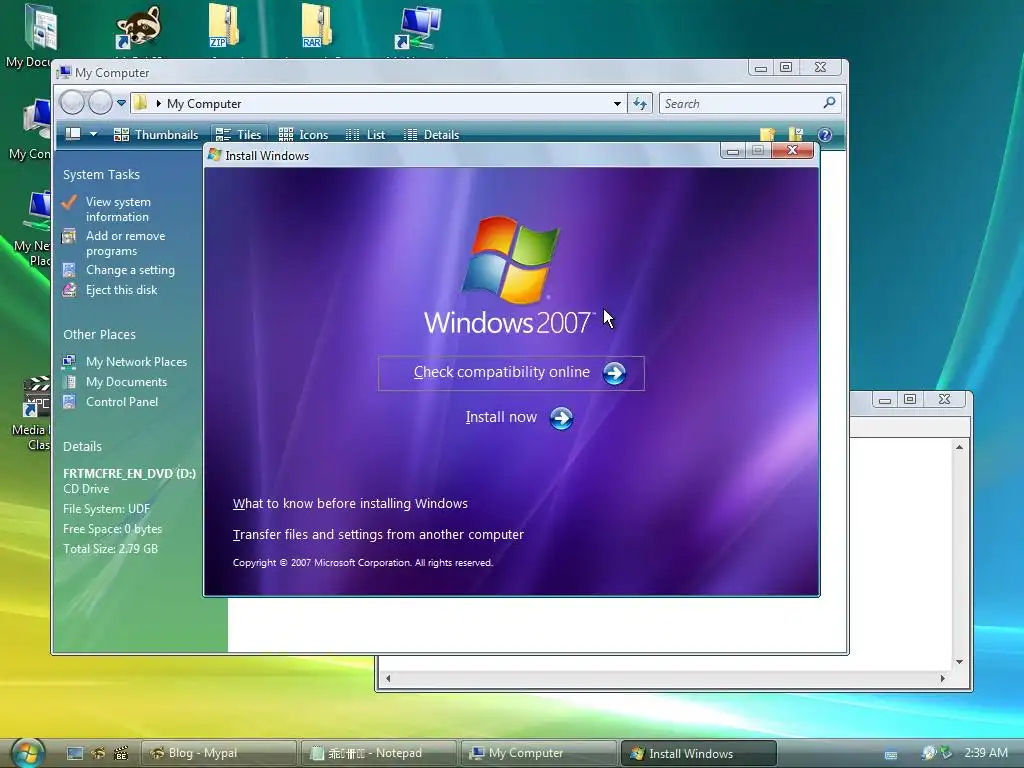This screenshot has height=768, width=1024.
Task: Open Help icon in My Computer toolbar
Action: 825,135
